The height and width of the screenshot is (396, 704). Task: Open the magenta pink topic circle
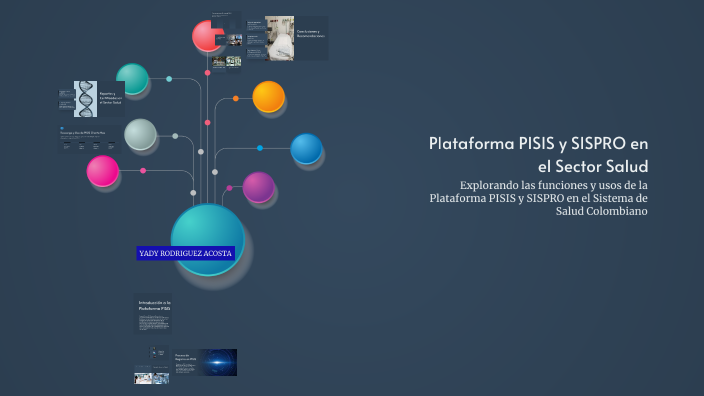102,171
